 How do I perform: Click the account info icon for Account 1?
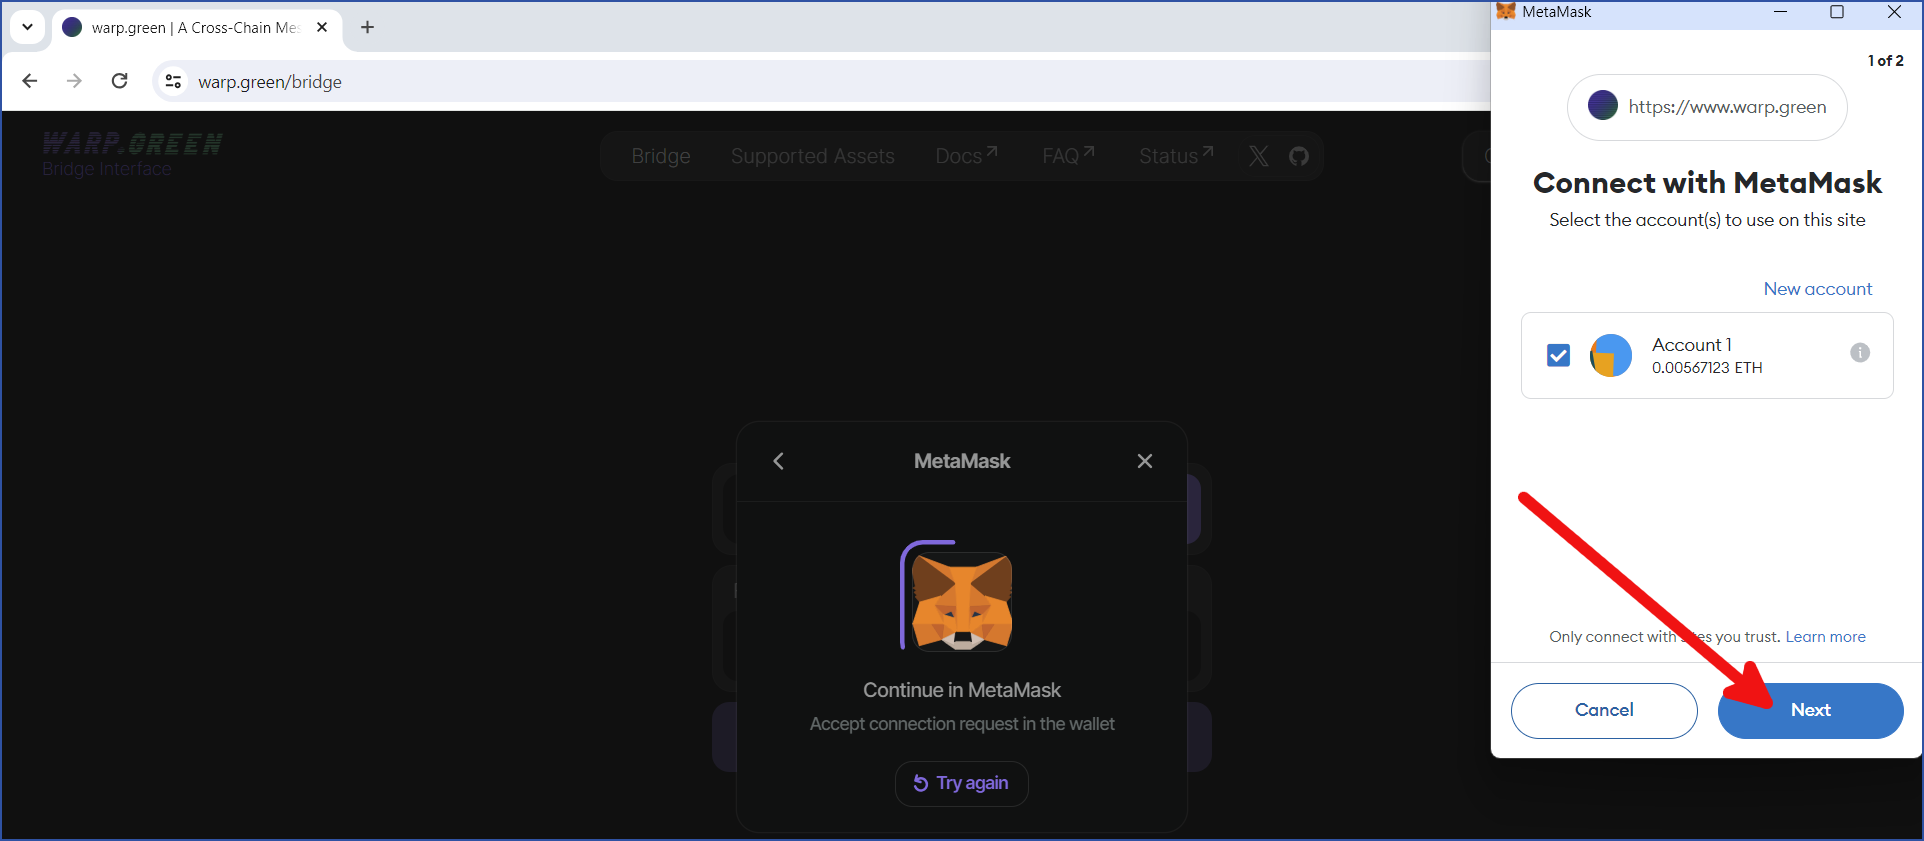[1859, 352]
